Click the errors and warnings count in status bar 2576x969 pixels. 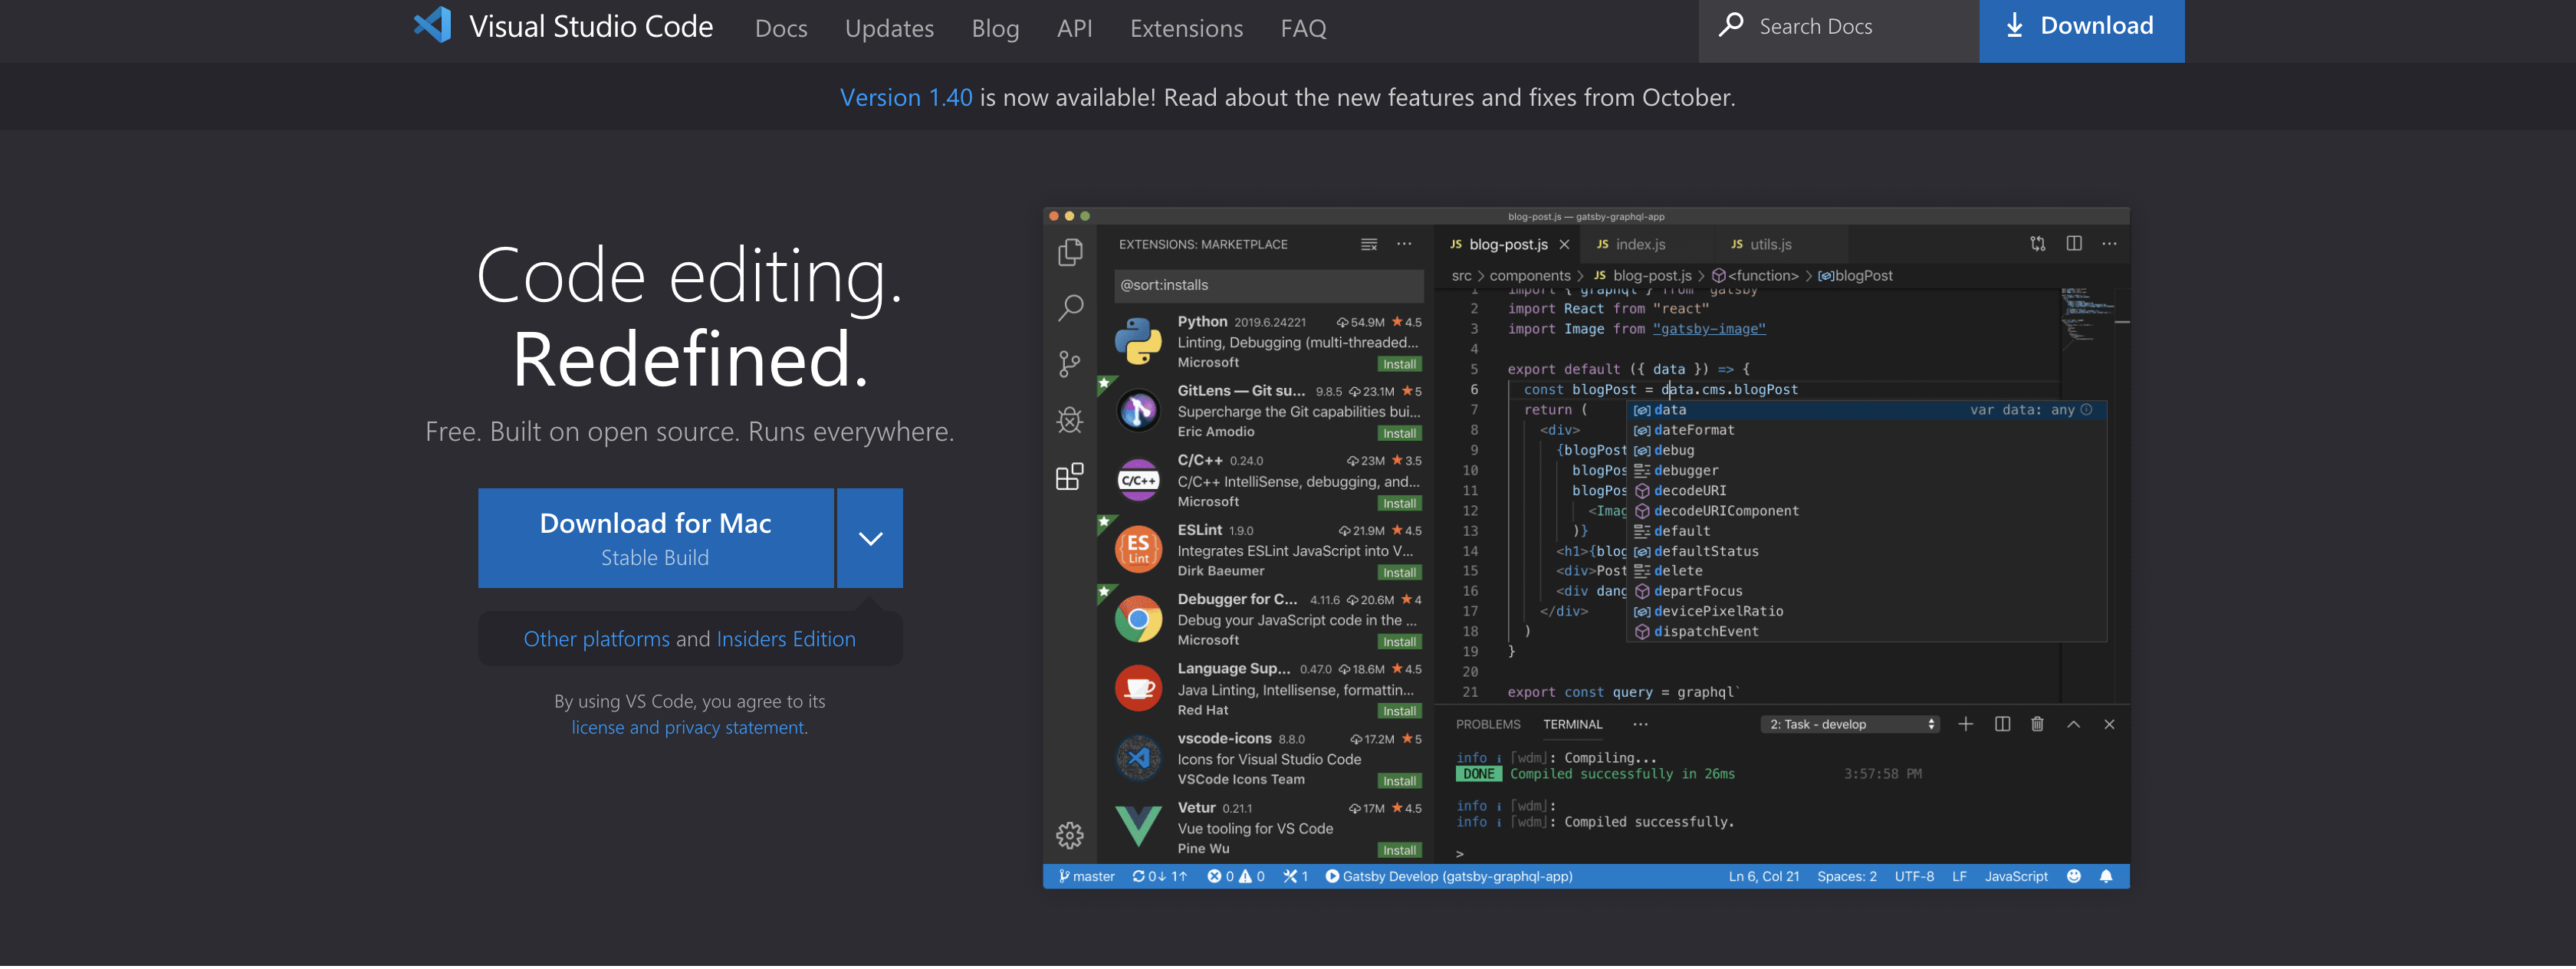click(x=1236, y=878)
